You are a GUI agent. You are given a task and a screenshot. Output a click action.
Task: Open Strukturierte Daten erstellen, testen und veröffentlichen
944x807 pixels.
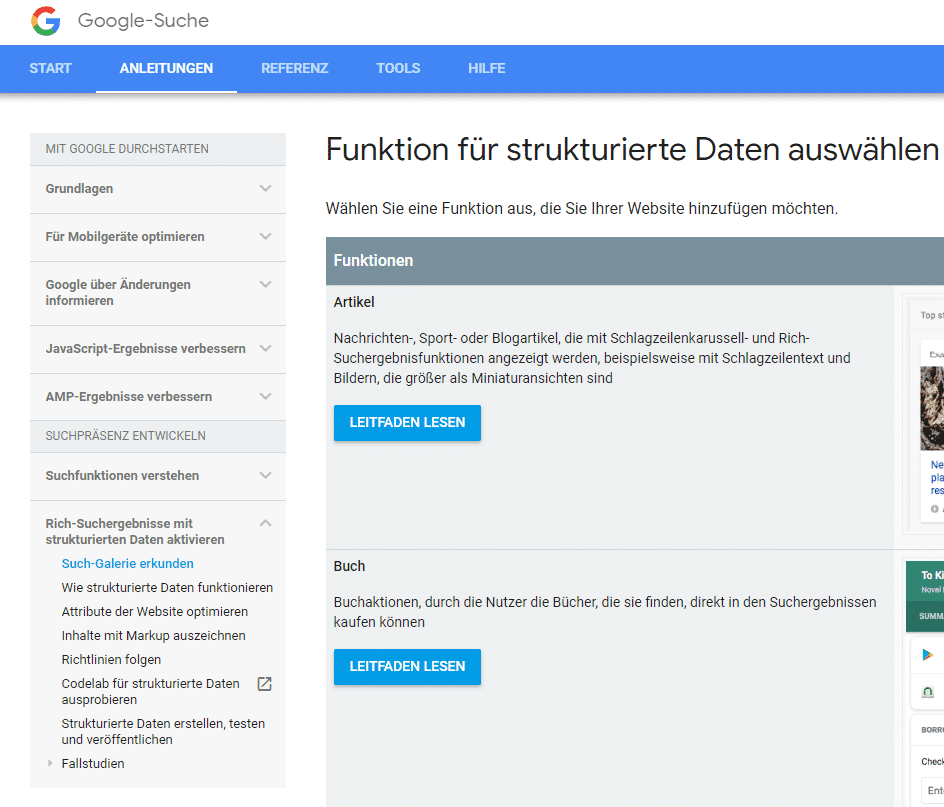[163, 731]
